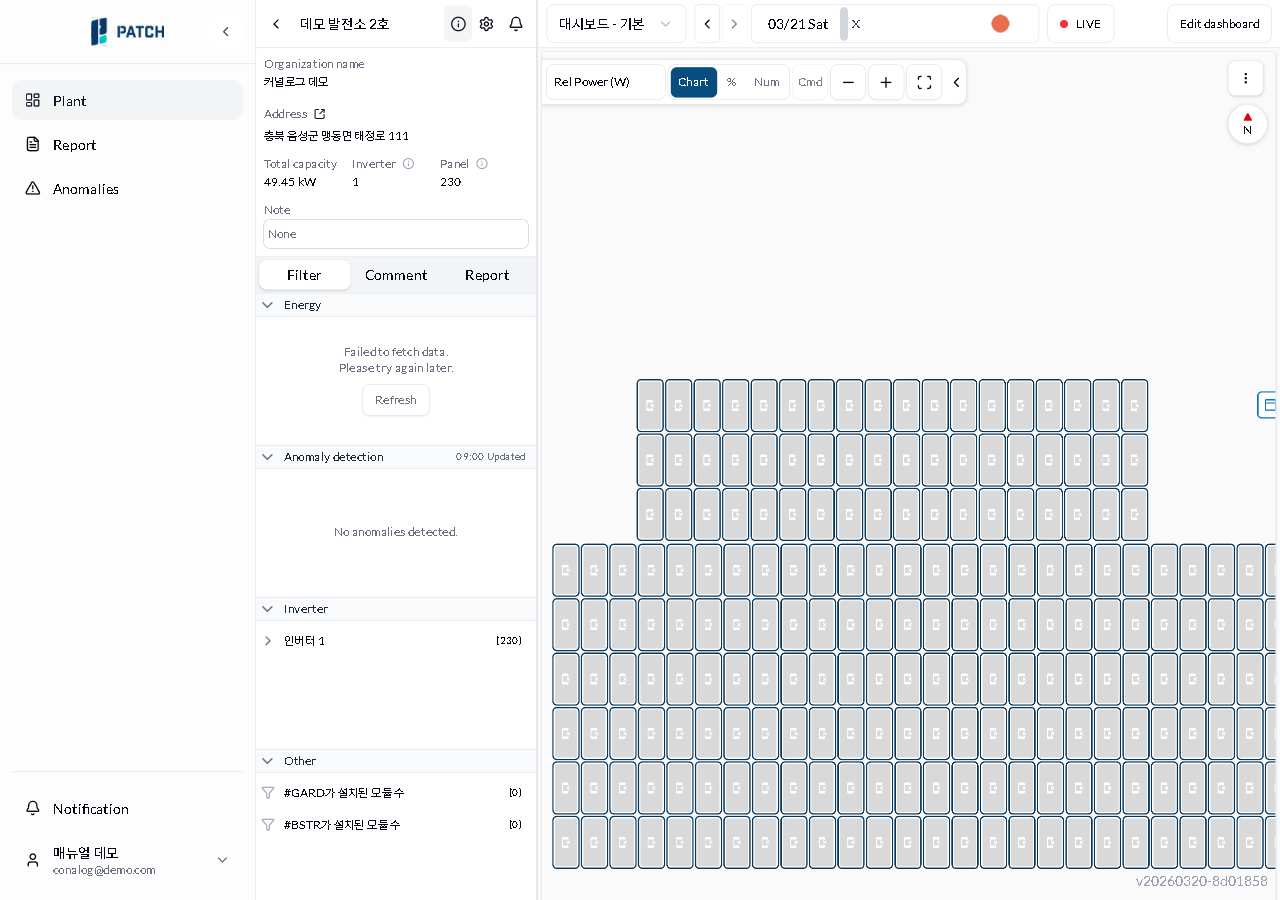Open plant alerts bell icon
The image size is (1280, 900).
516,24
